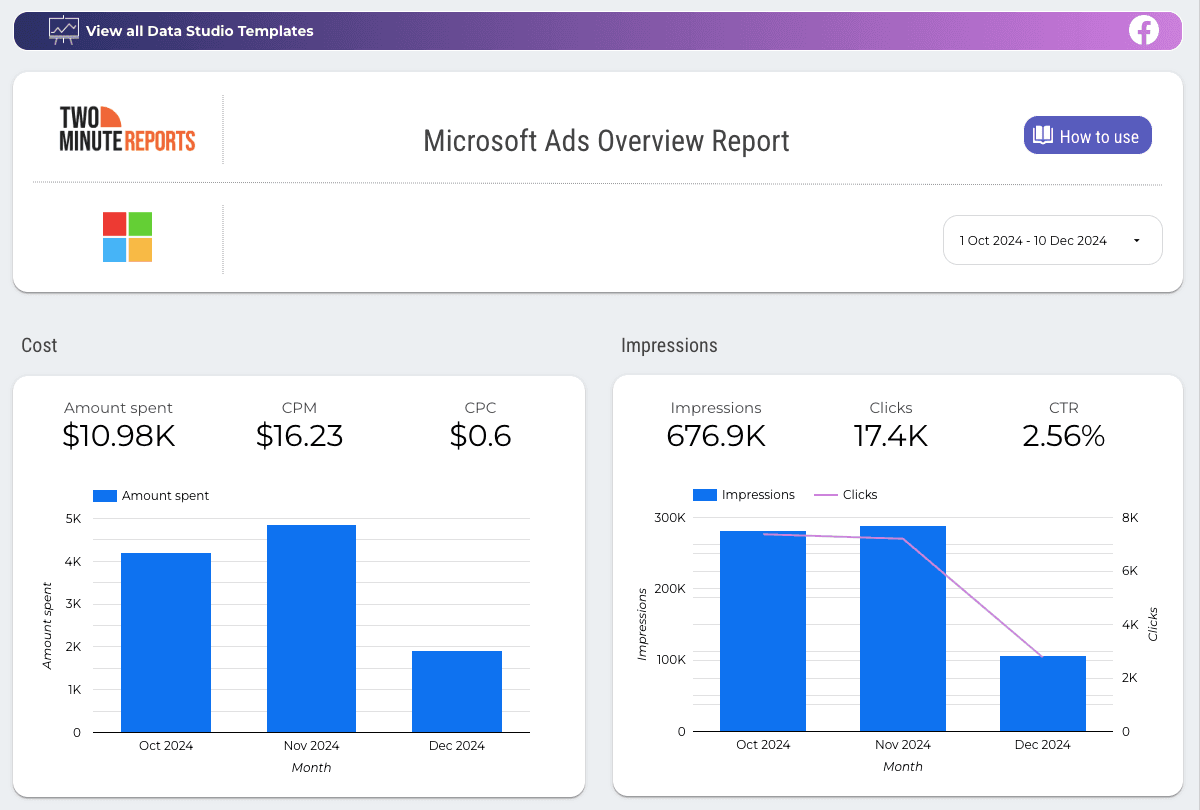The width and height of the screenshot is (1200, 810).
Task: Select the Impressions section header
Action: click(x=670, y=345)
